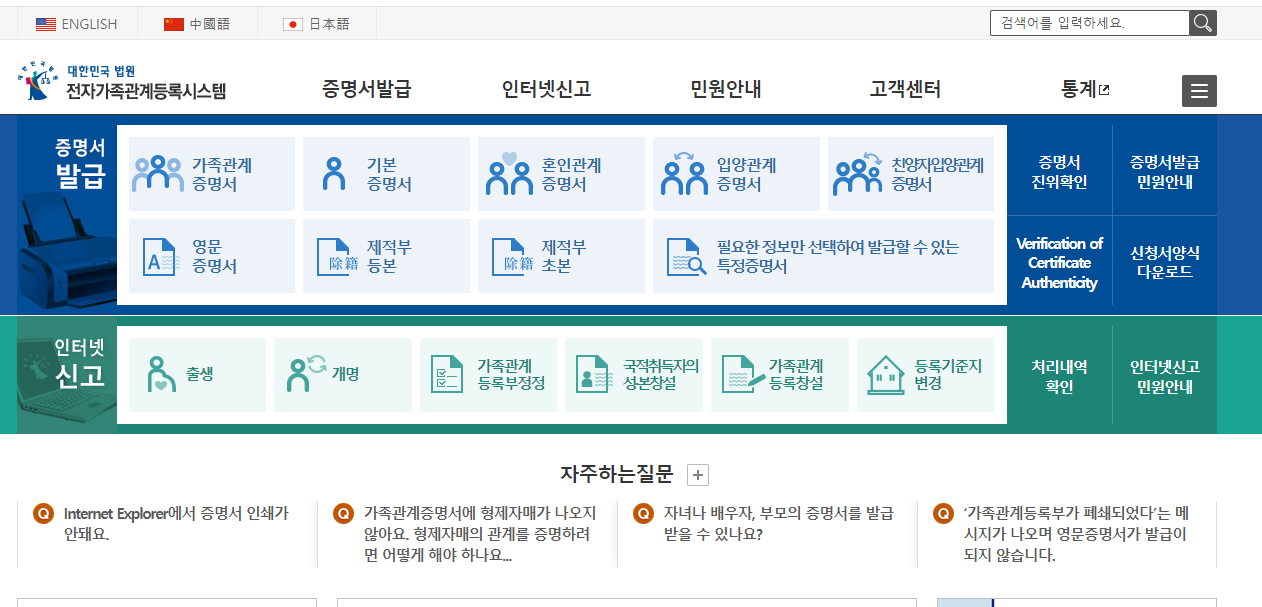
Task: Open the hamburger menu
Action: coord(1199,90)
